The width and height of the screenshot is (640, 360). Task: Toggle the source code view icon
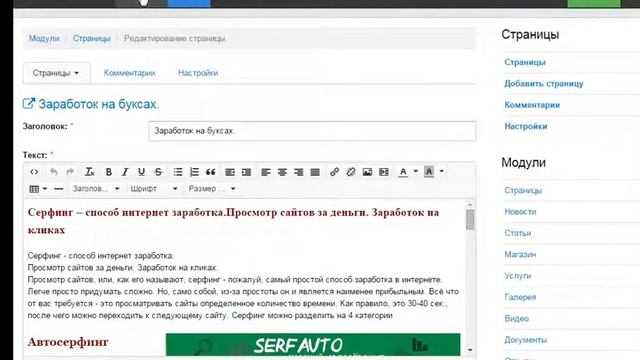tap(34, 172)
